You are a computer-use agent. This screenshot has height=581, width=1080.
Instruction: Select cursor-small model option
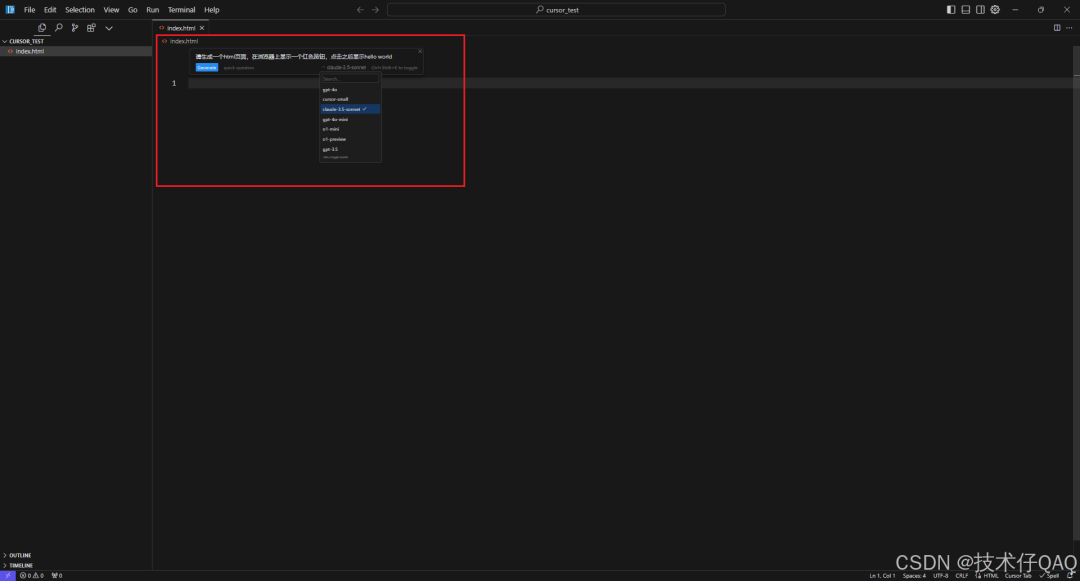[350, 99]
